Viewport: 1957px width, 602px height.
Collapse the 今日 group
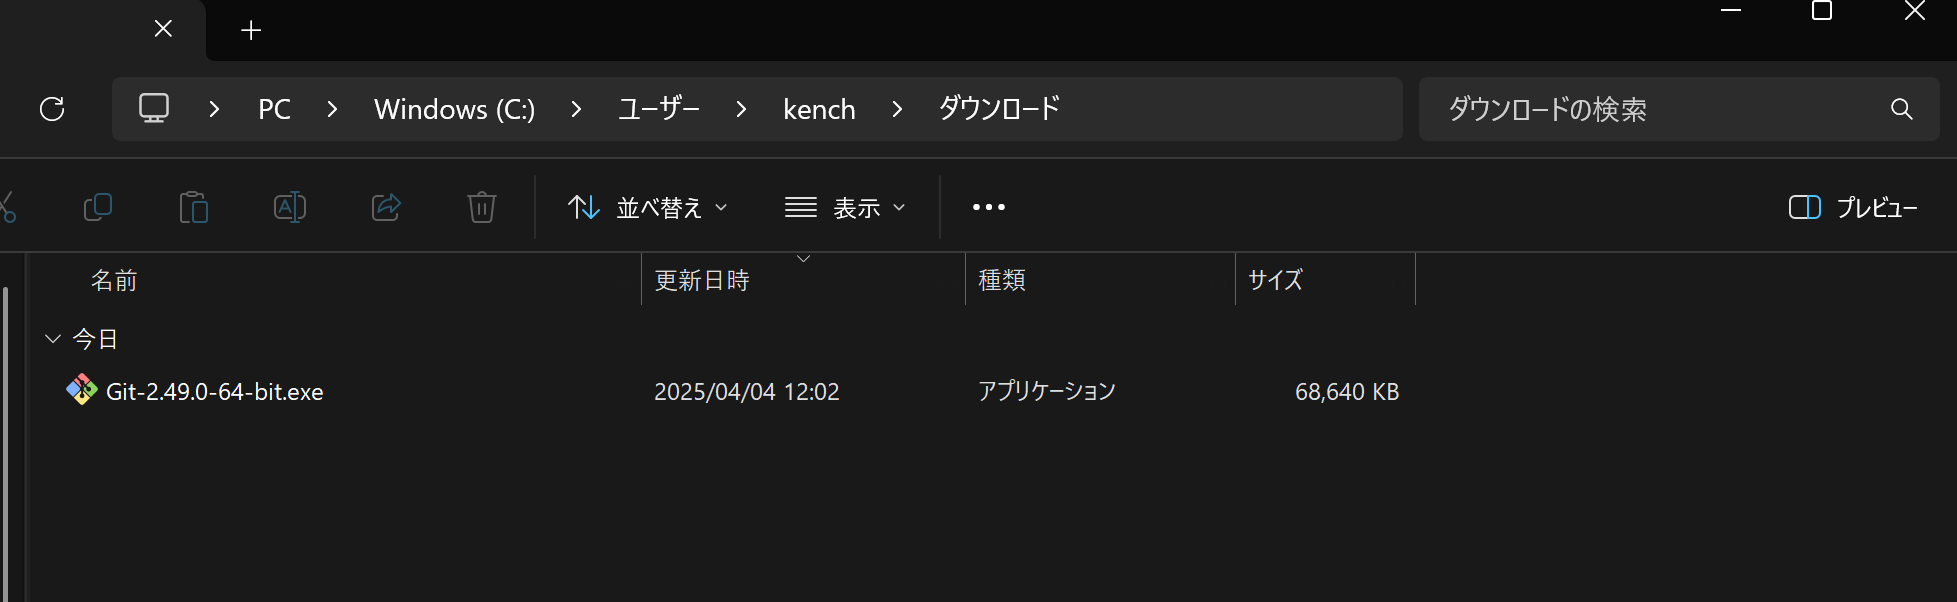click(53, 339)
